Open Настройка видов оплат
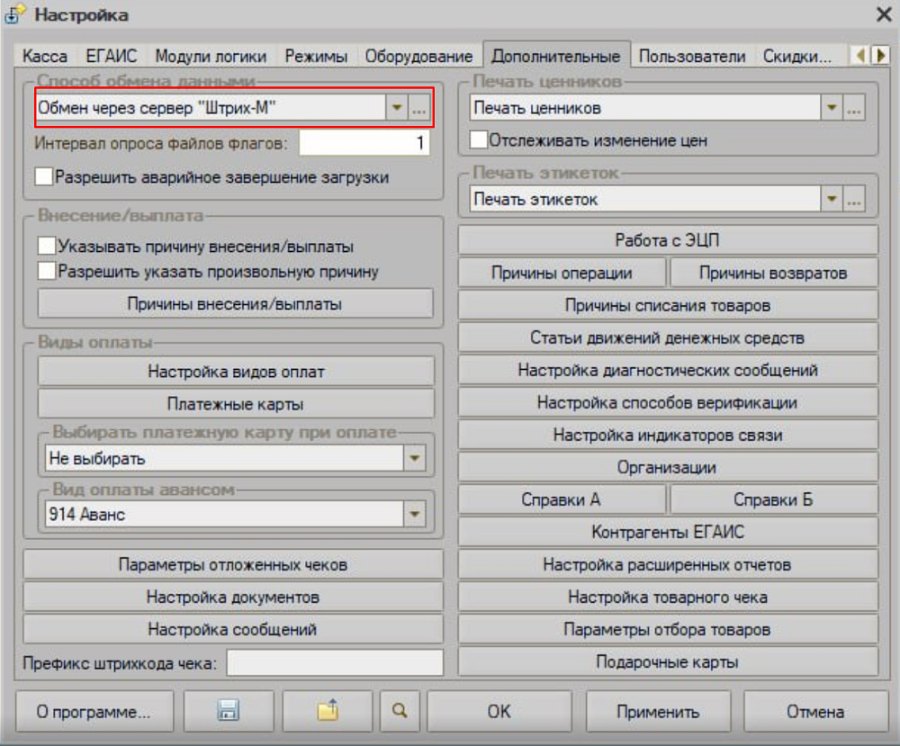This screenshot has height=746, width=900. pos(236,371)
